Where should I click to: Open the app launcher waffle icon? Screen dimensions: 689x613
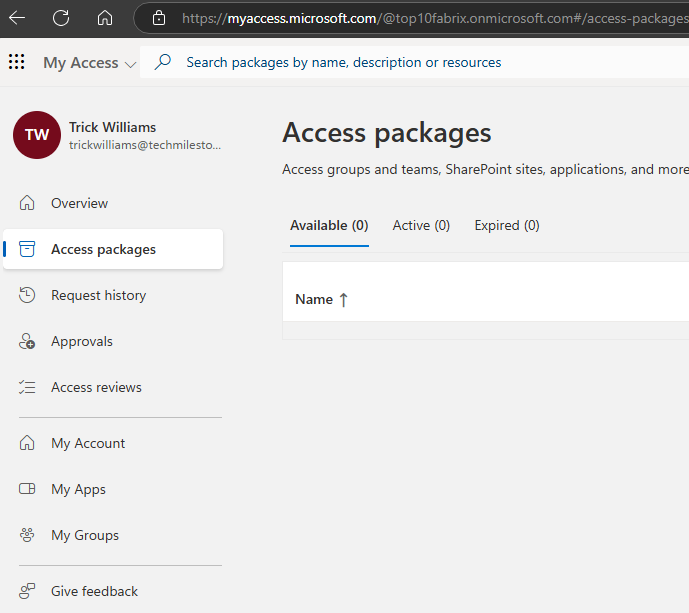(17, 62)
